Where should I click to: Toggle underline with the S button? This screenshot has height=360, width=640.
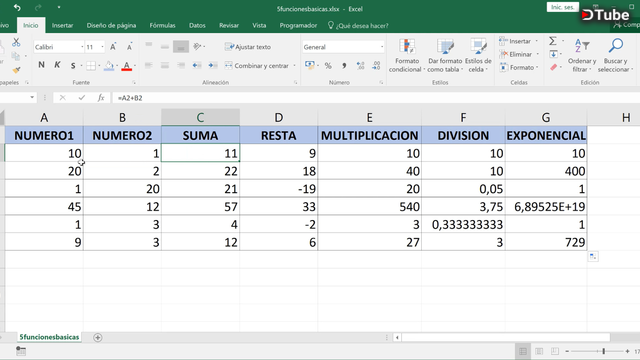[x=73, y=65]
